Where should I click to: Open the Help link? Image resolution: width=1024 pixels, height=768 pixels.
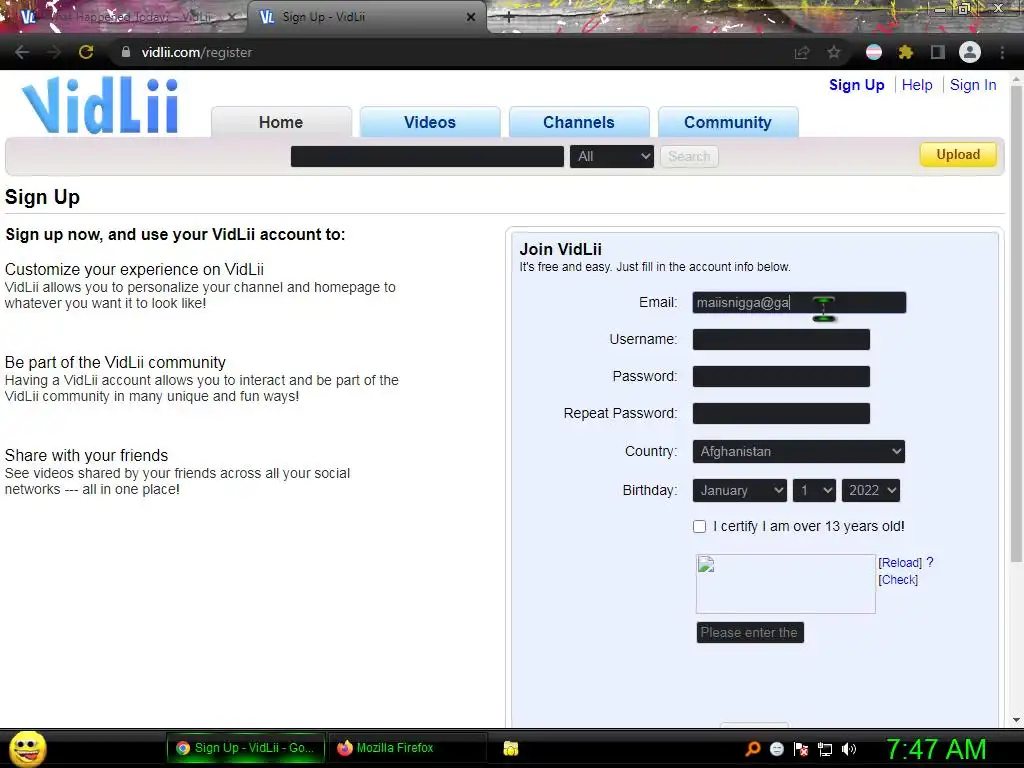tap(917, 85)
